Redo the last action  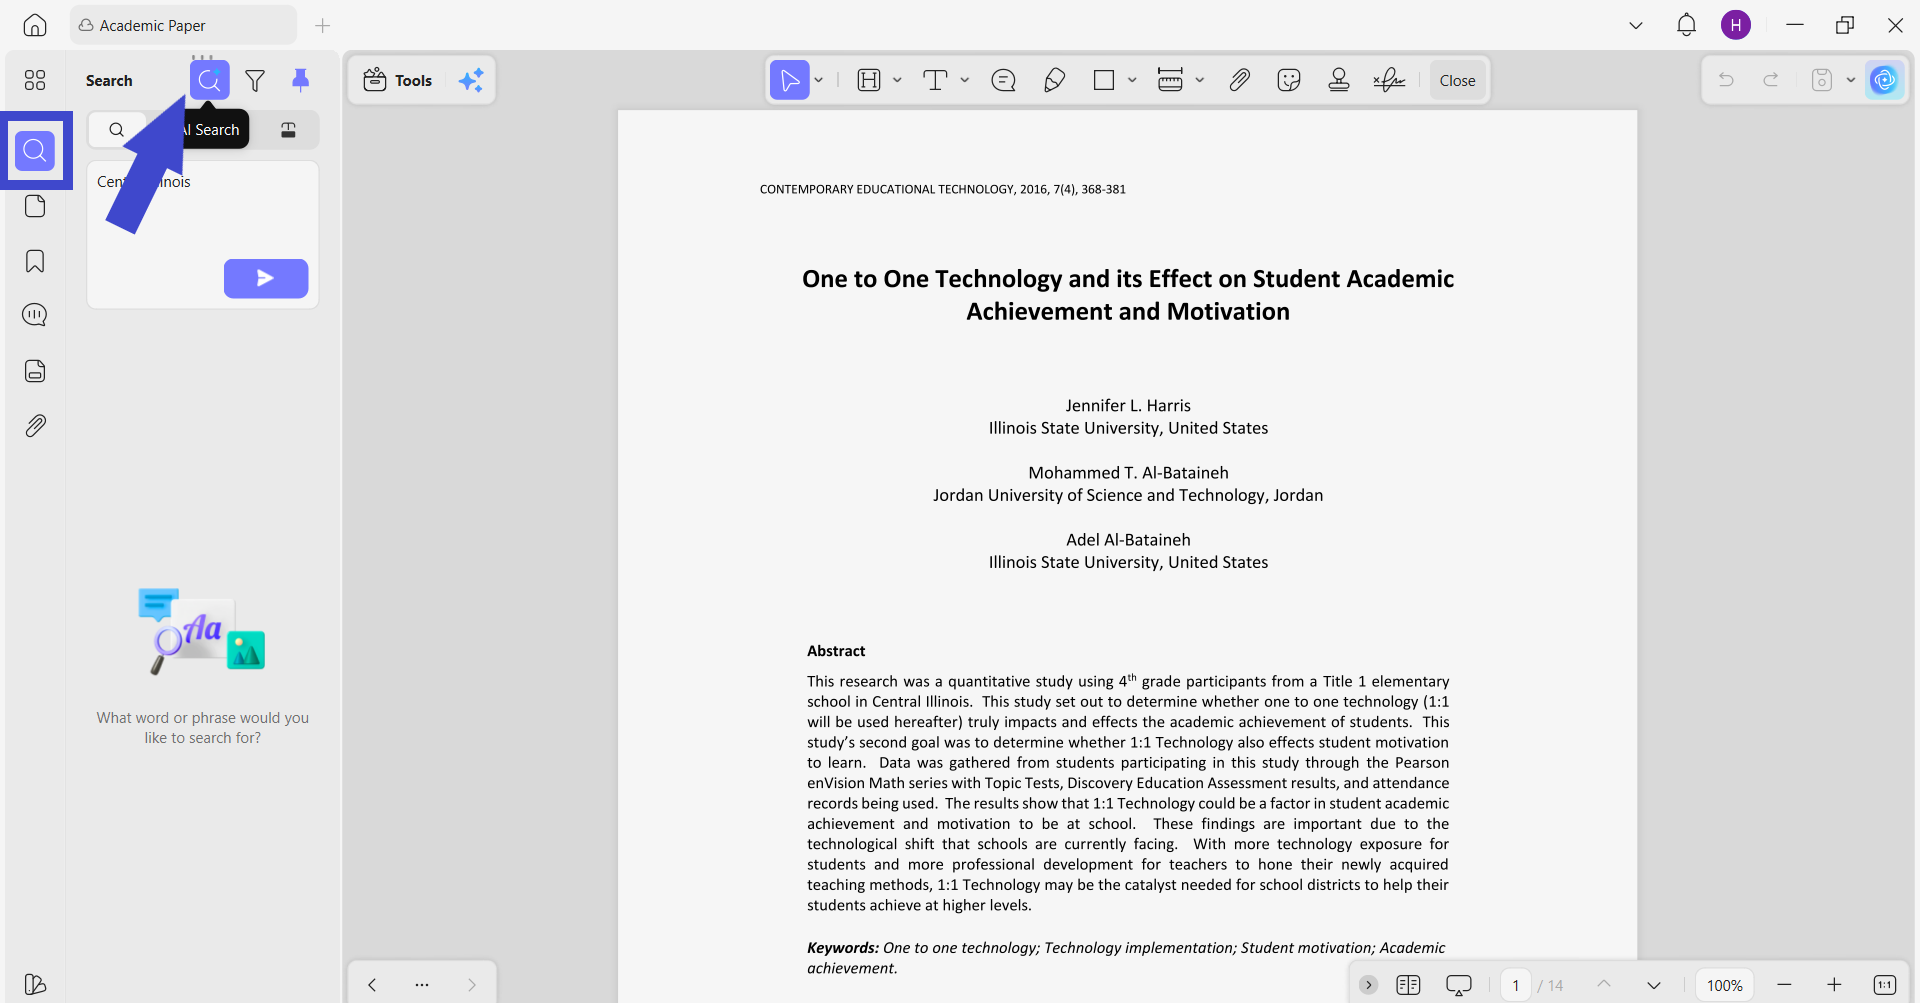1771,80
